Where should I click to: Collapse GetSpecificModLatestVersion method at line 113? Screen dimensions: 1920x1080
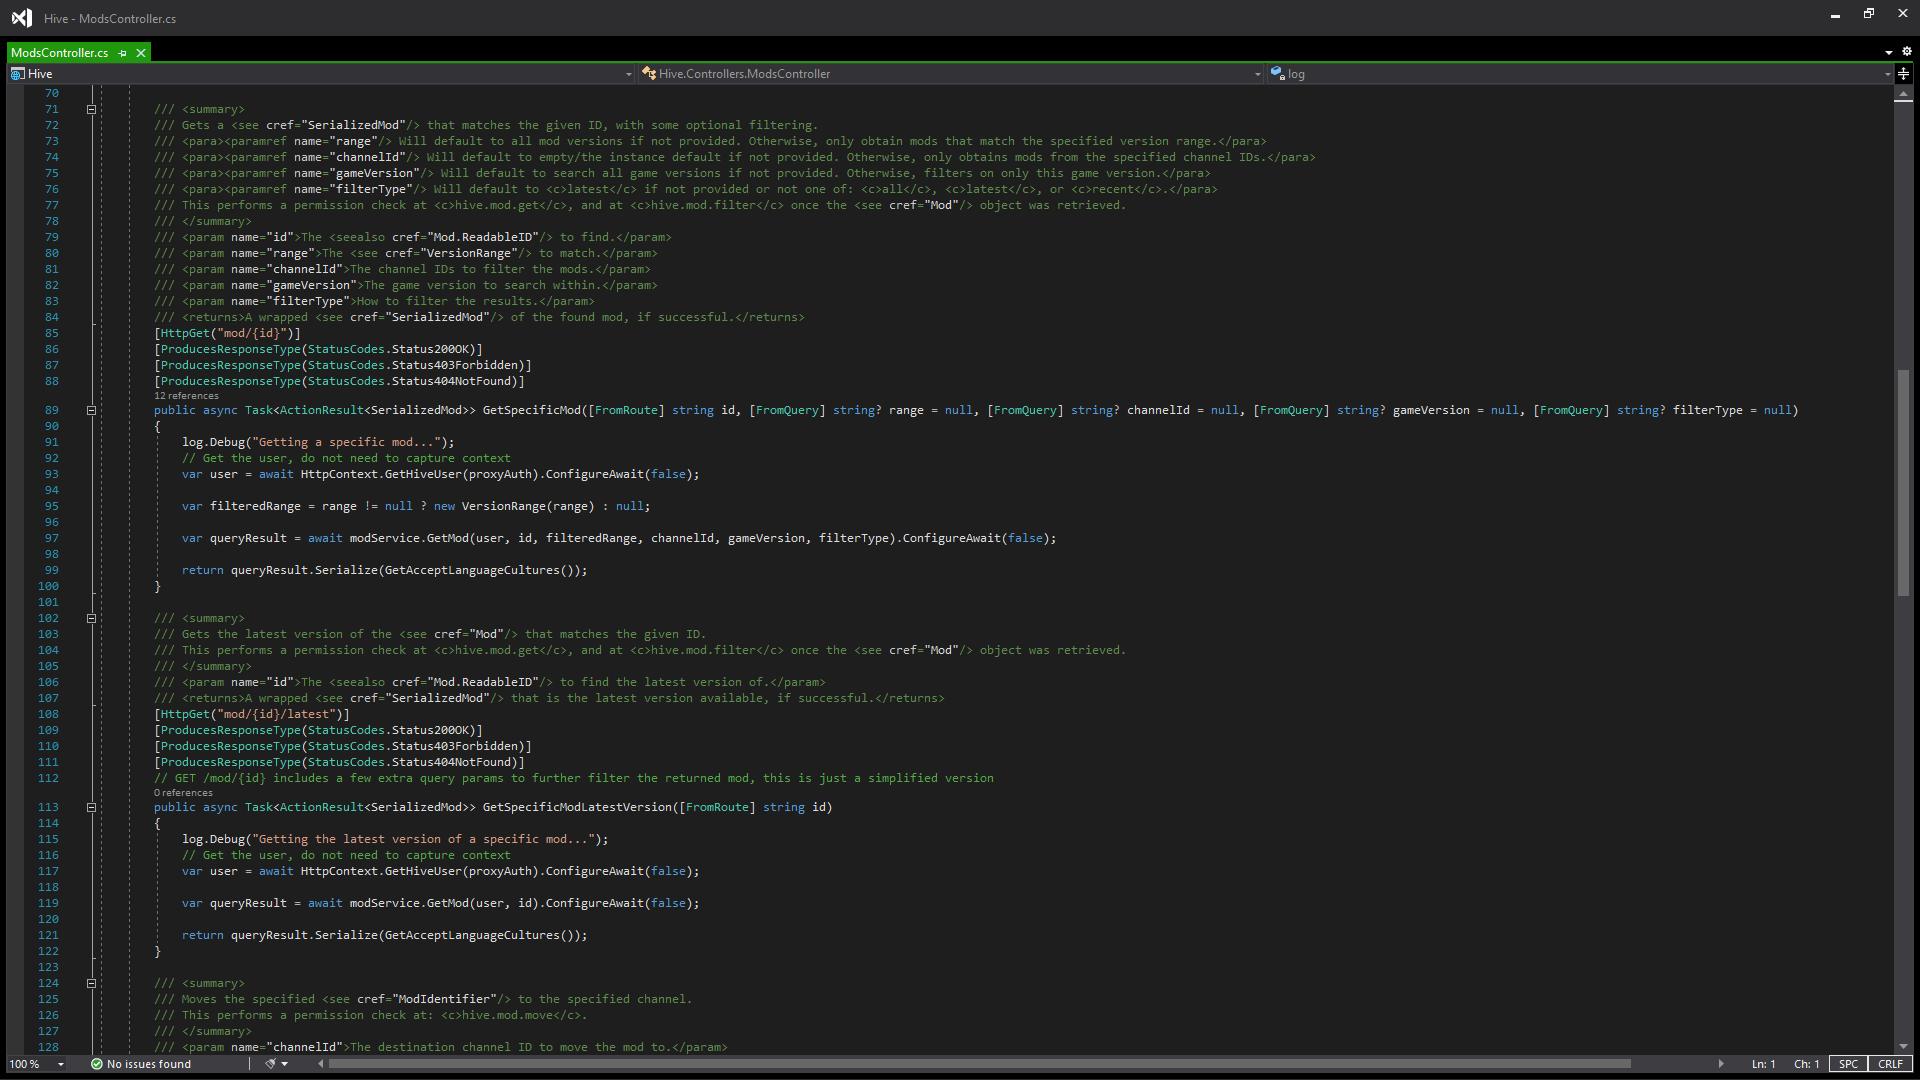click(91, 807)
